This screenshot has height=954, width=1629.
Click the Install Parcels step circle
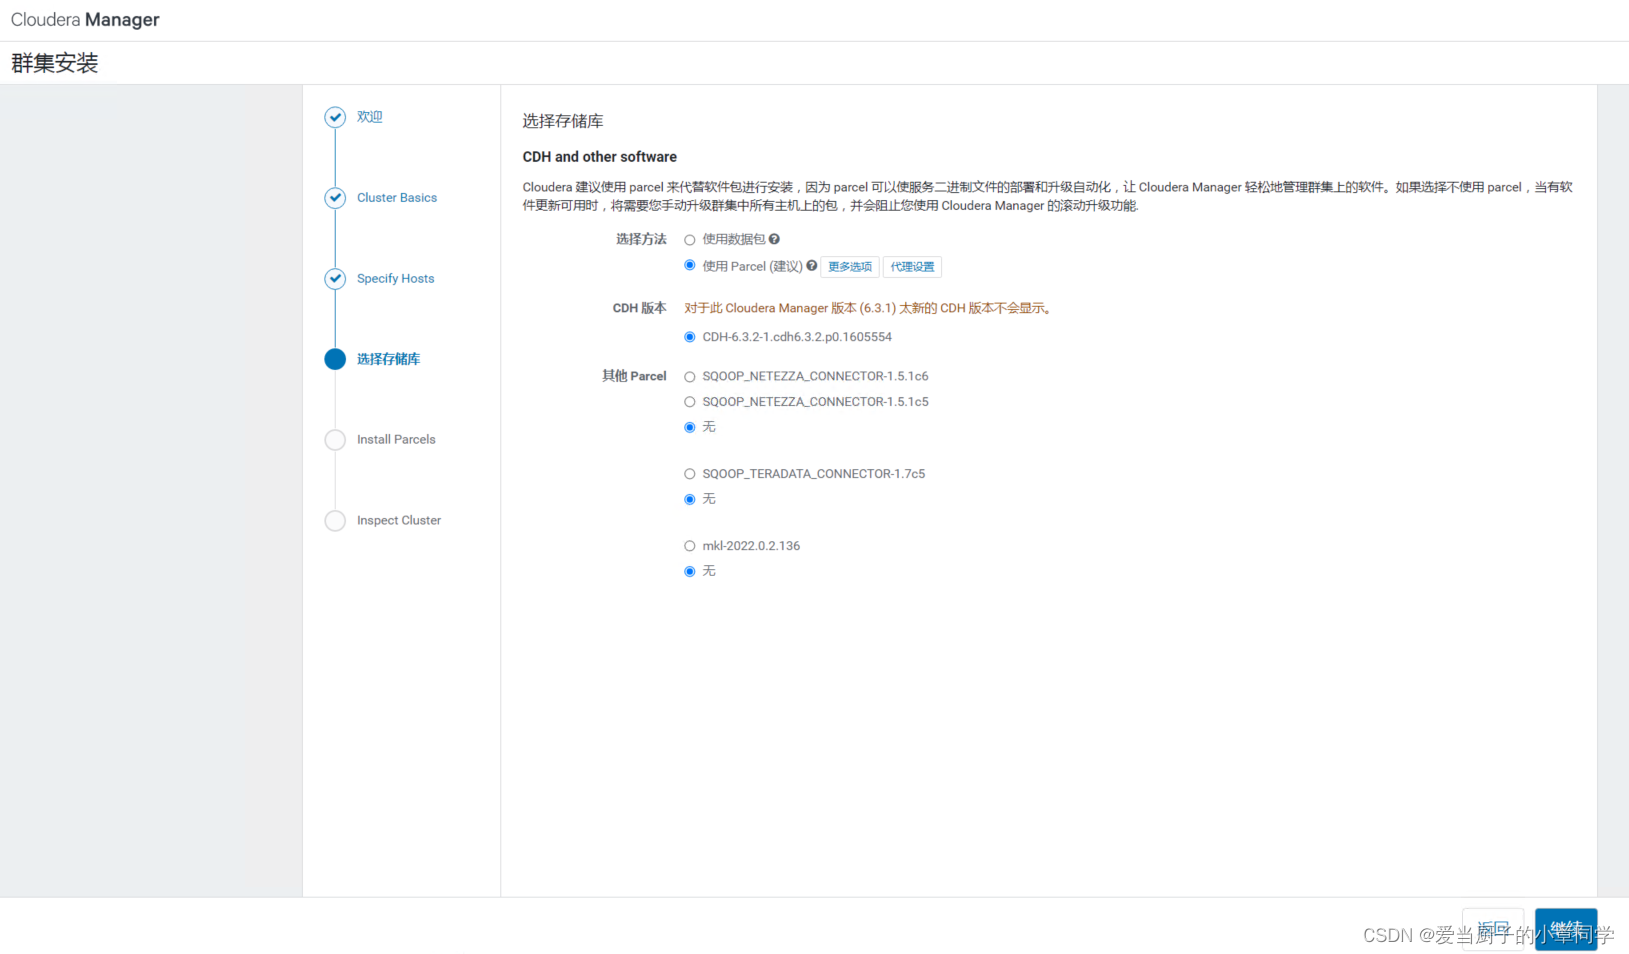tap(335, 440)
